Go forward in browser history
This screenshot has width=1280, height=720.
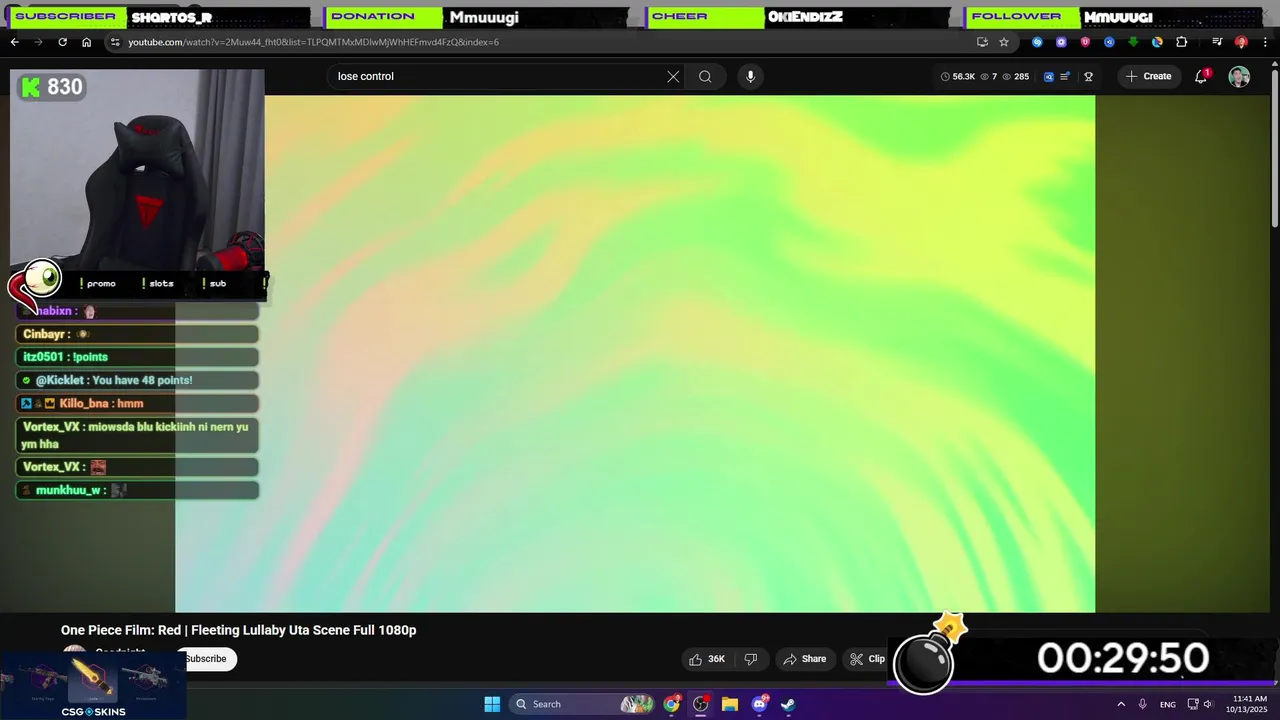coord(38,42)
